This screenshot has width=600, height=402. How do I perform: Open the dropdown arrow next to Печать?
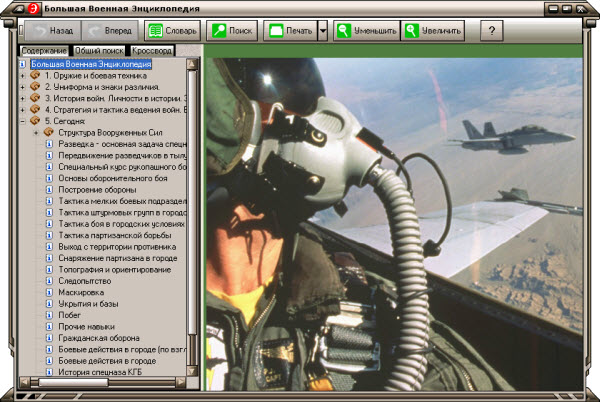(x=323, y=31)
